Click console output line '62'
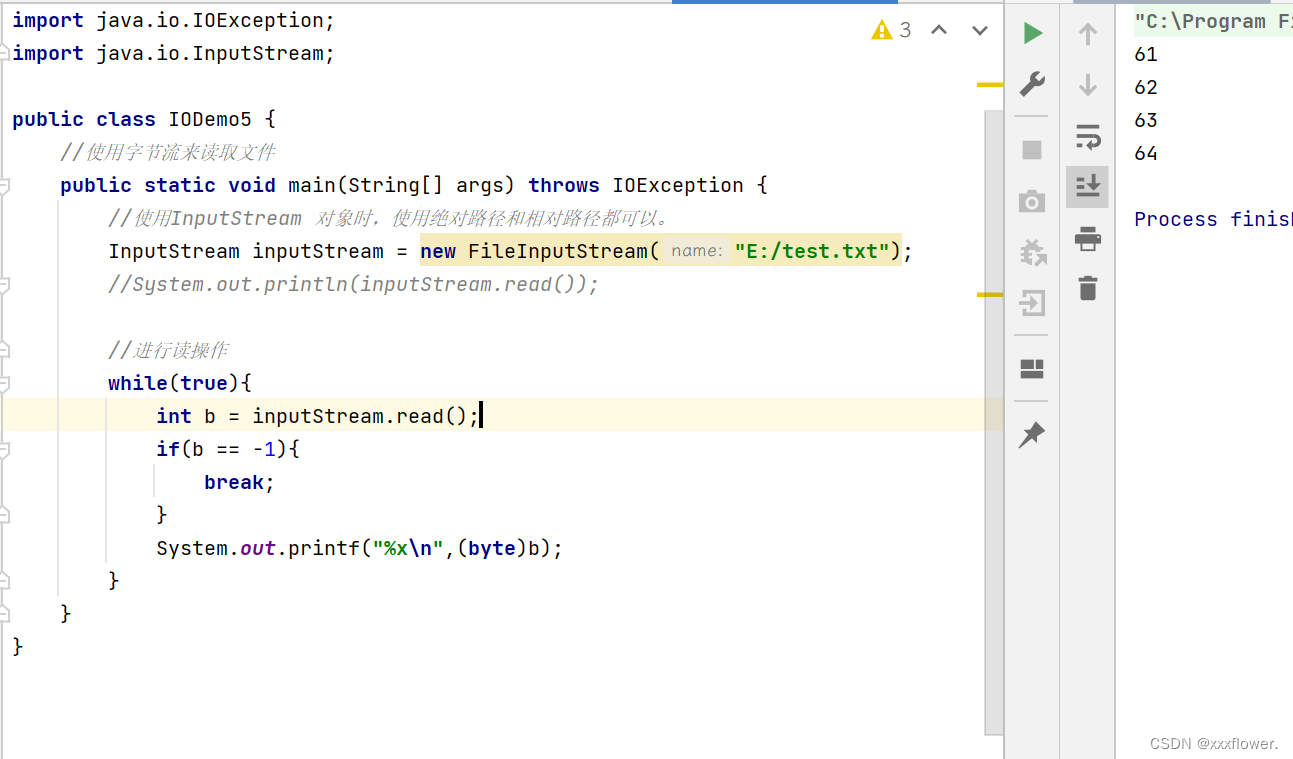The image size is (1293, 759). point(1146,87)
